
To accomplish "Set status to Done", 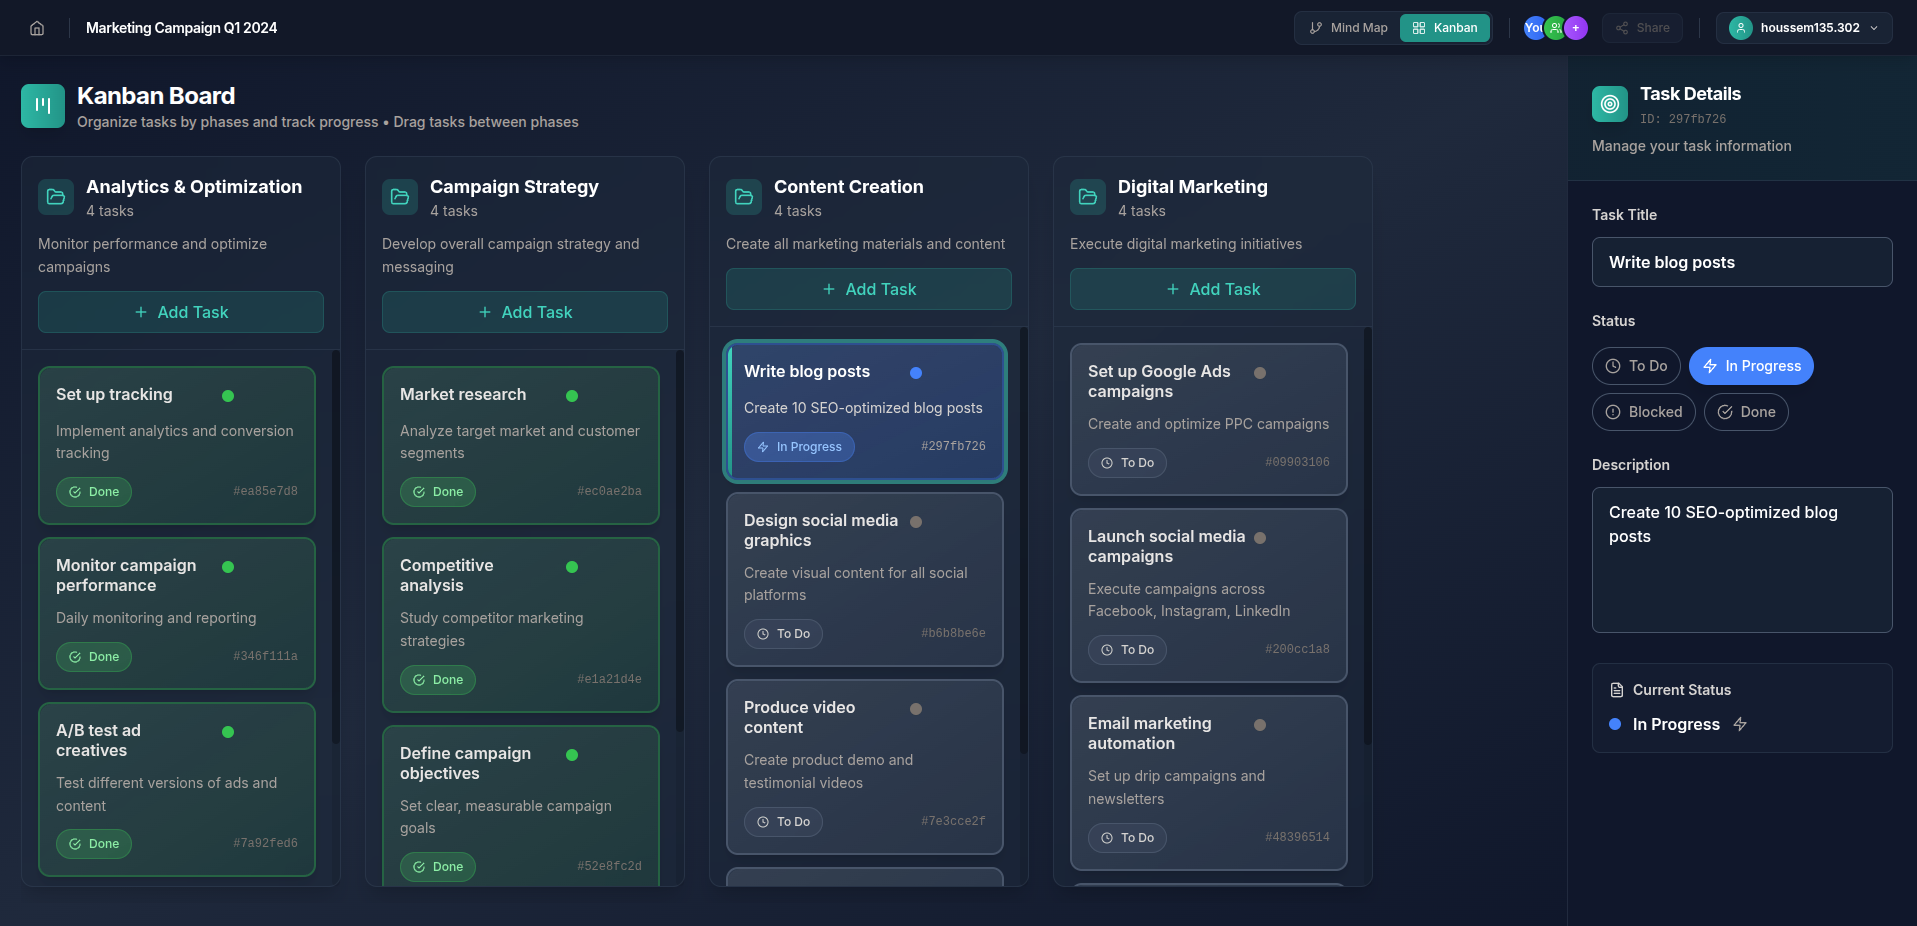I will pyautogui.click(x=1746, y=412).
